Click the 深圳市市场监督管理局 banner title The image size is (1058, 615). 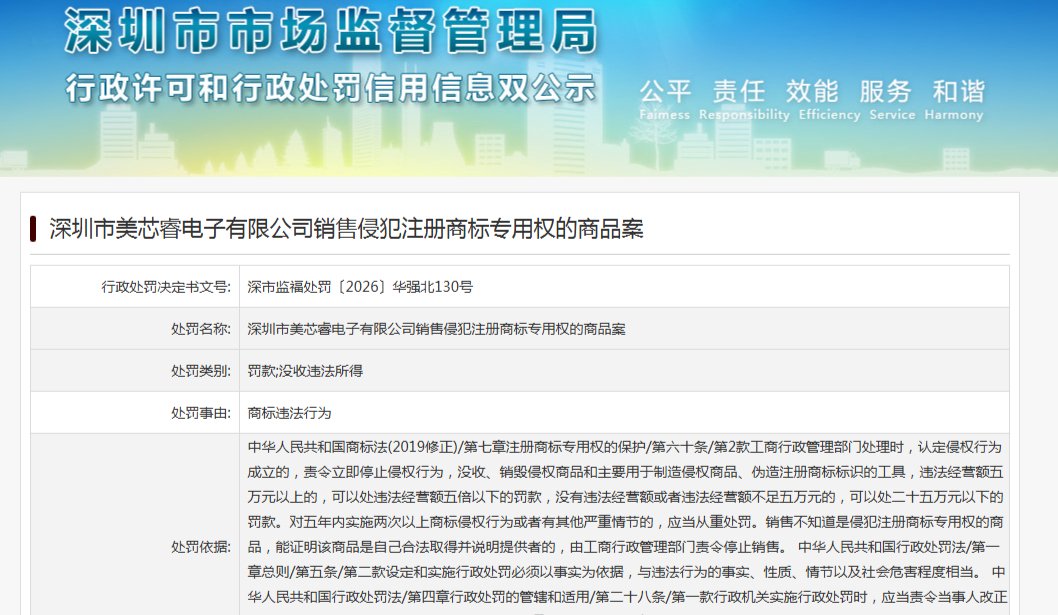(x=331, y=31)
